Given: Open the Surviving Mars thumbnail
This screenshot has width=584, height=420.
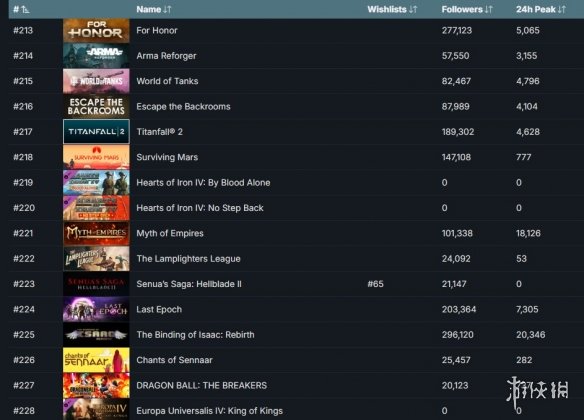Looking at the screenshot, I should click(x=96, y=157).
